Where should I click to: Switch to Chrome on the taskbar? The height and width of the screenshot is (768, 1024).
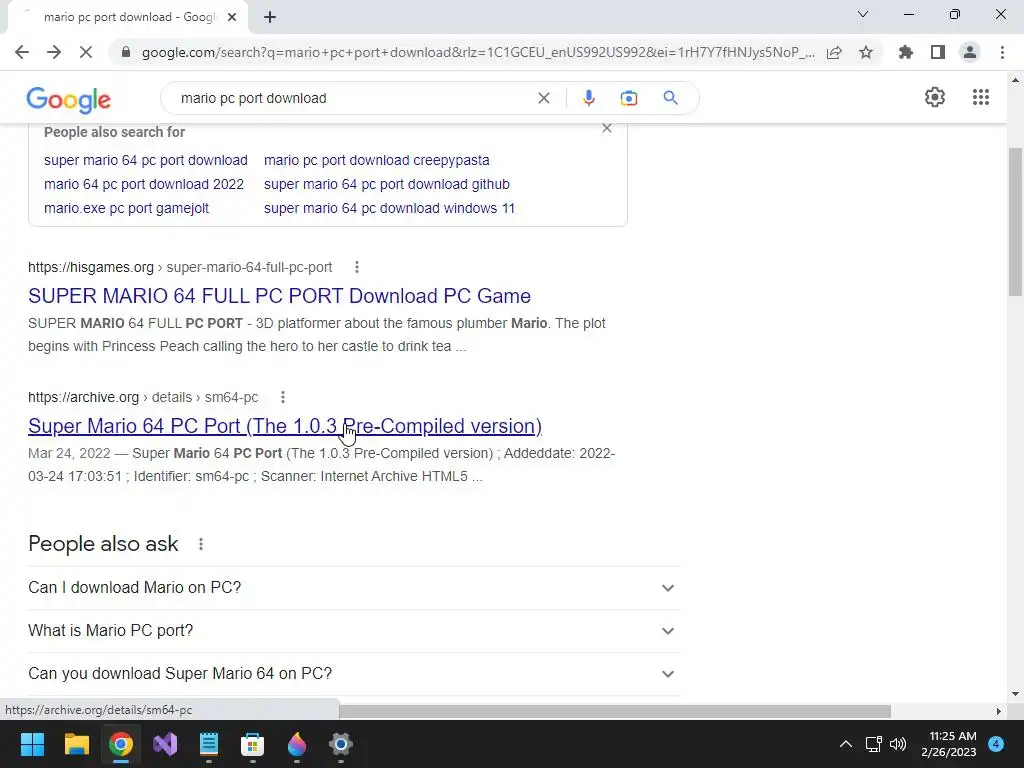click(120, 744)
